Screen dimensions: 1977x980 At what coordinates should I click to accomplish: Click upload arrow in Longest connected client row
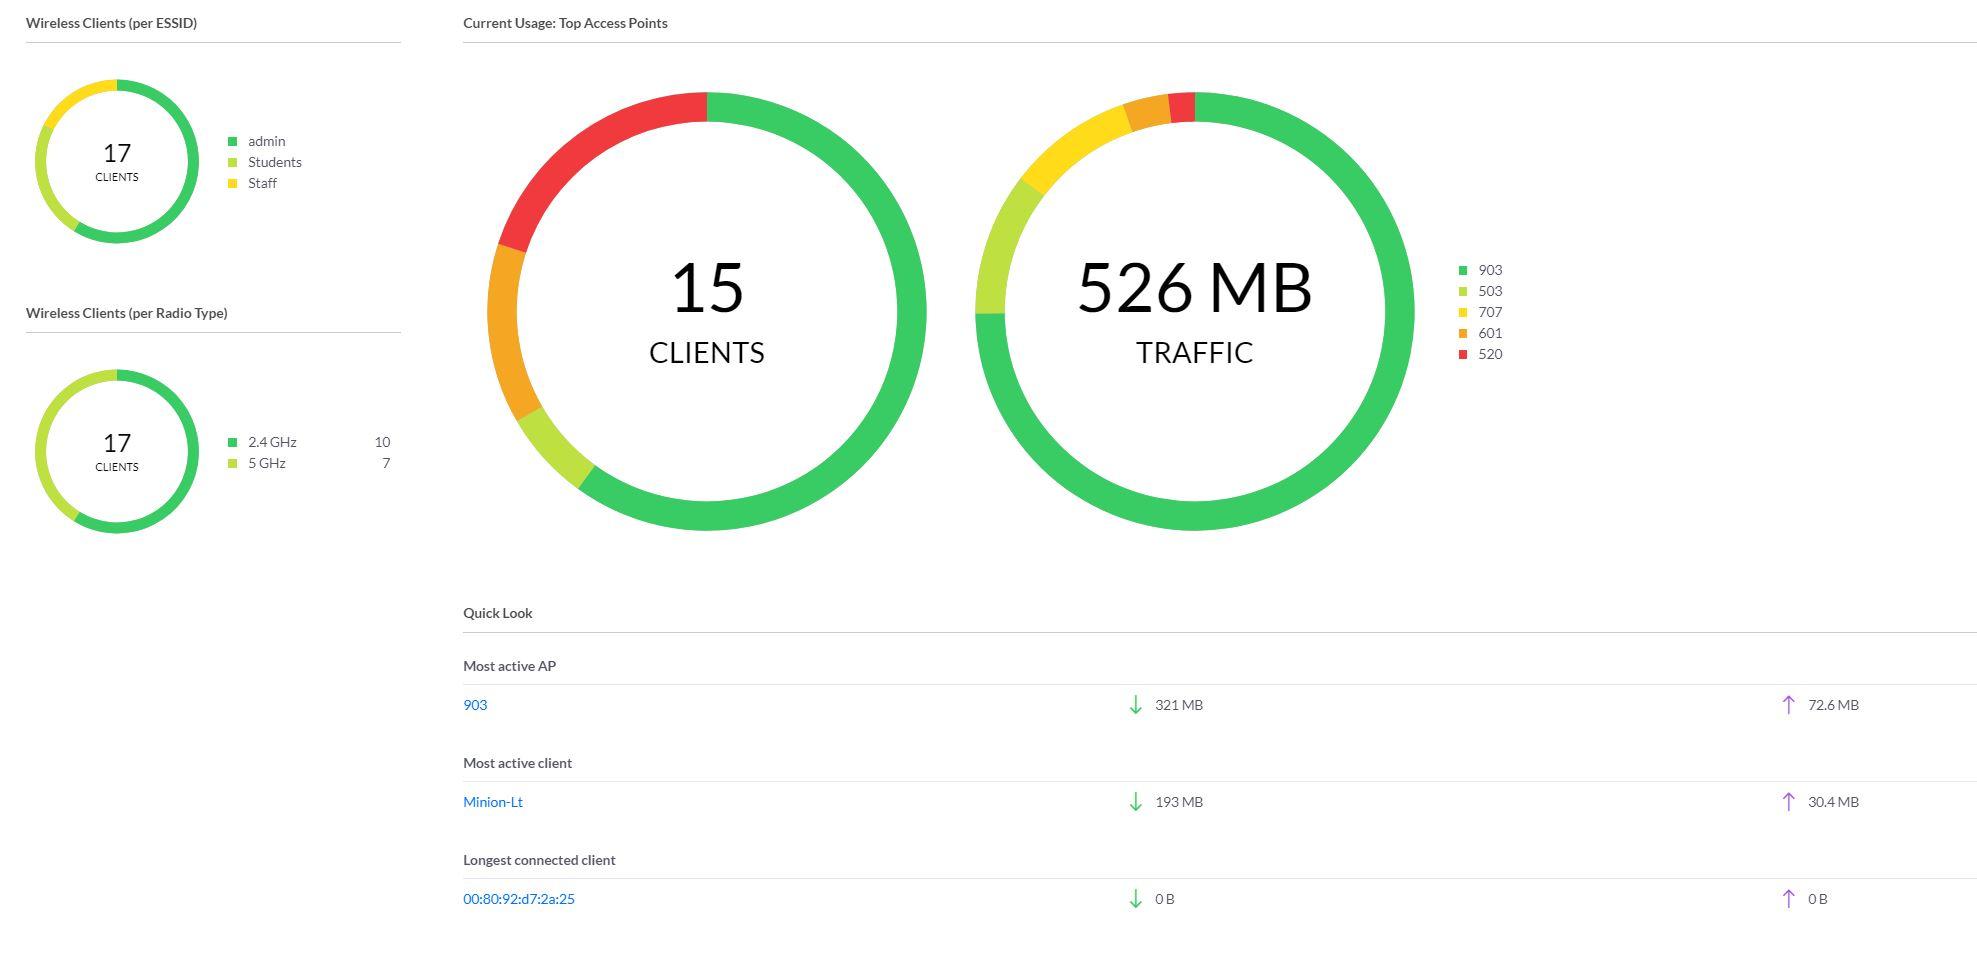click(1788, 899)
